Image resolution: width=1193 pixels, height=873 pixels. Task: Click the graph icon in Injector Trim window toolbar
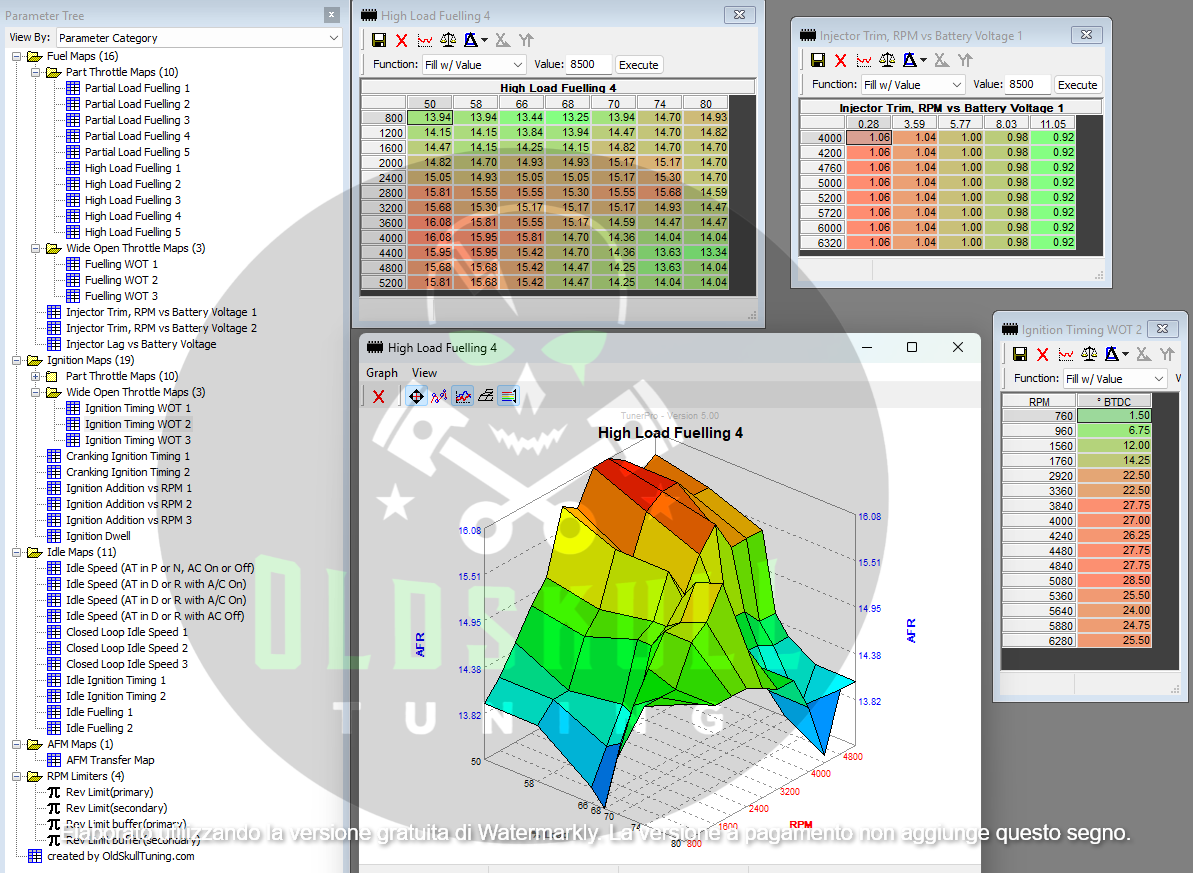coord(864,60)
